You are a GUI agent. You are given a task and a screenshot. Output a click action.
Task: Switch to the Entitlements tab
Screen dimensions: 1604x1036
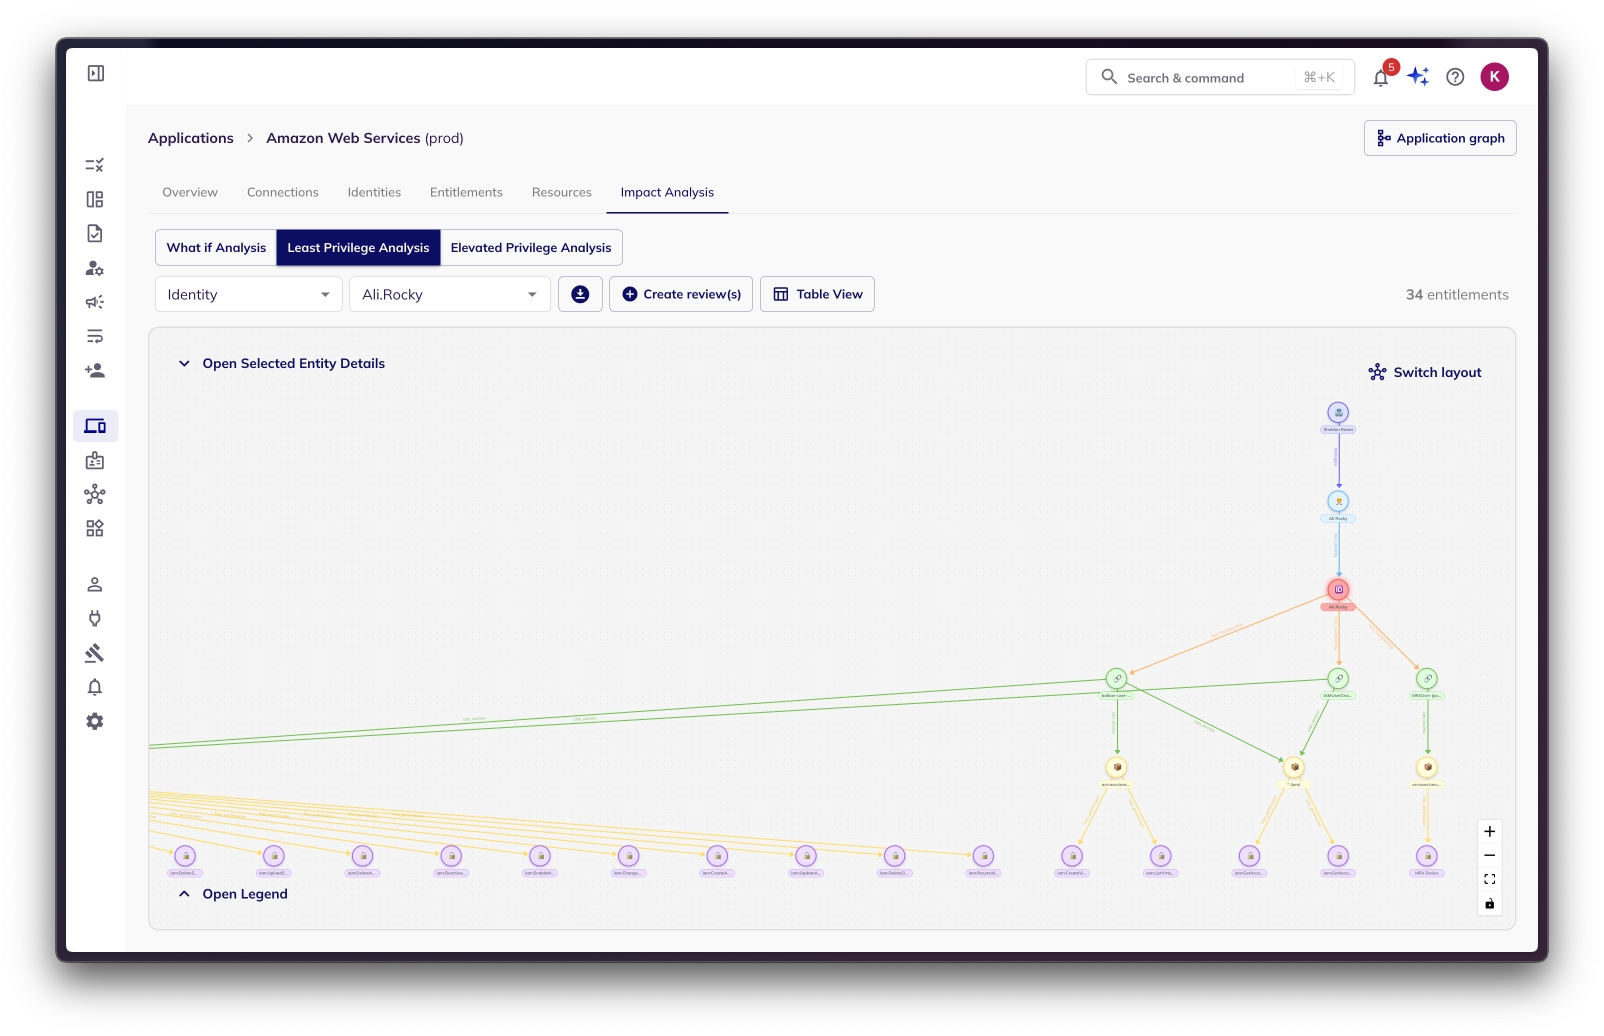pos(466,193)
